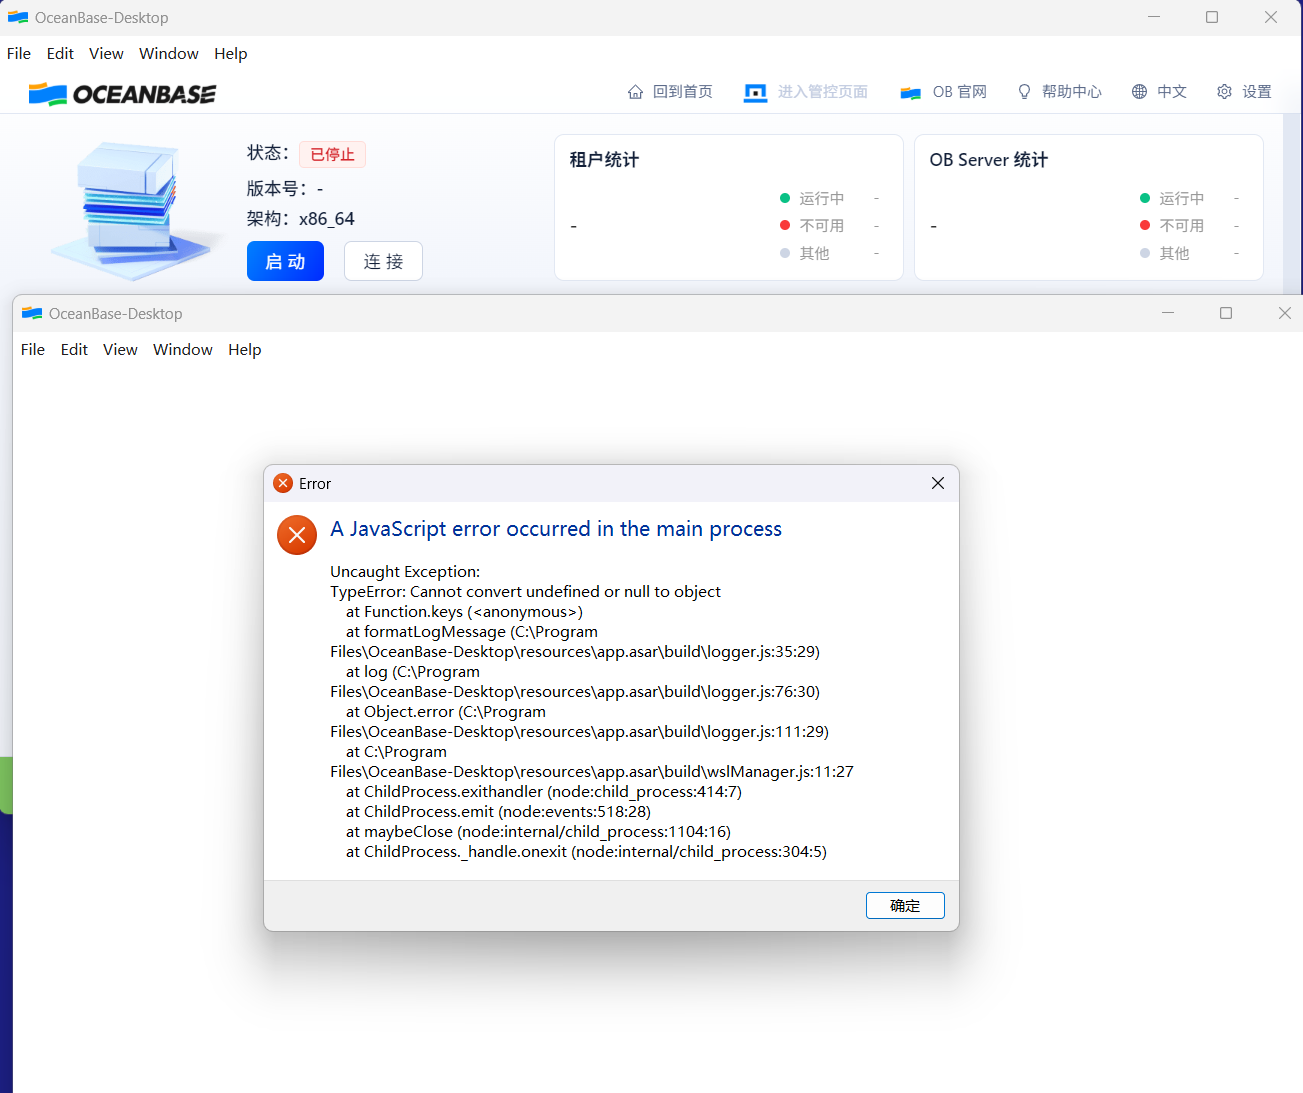Open Help menu in back window
Screen dimensions: 1303x1093
tap(231, 54)
